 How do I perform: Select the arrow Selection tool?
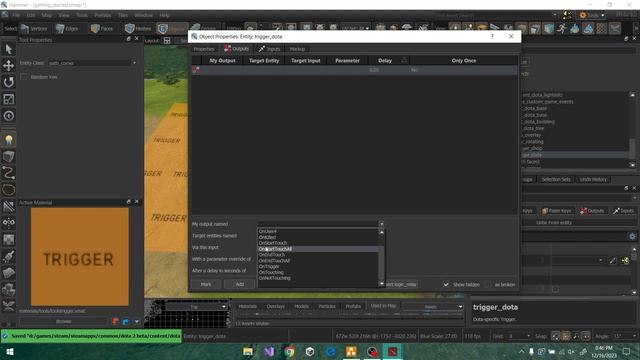pyautogui.click(x=9, y=49)
